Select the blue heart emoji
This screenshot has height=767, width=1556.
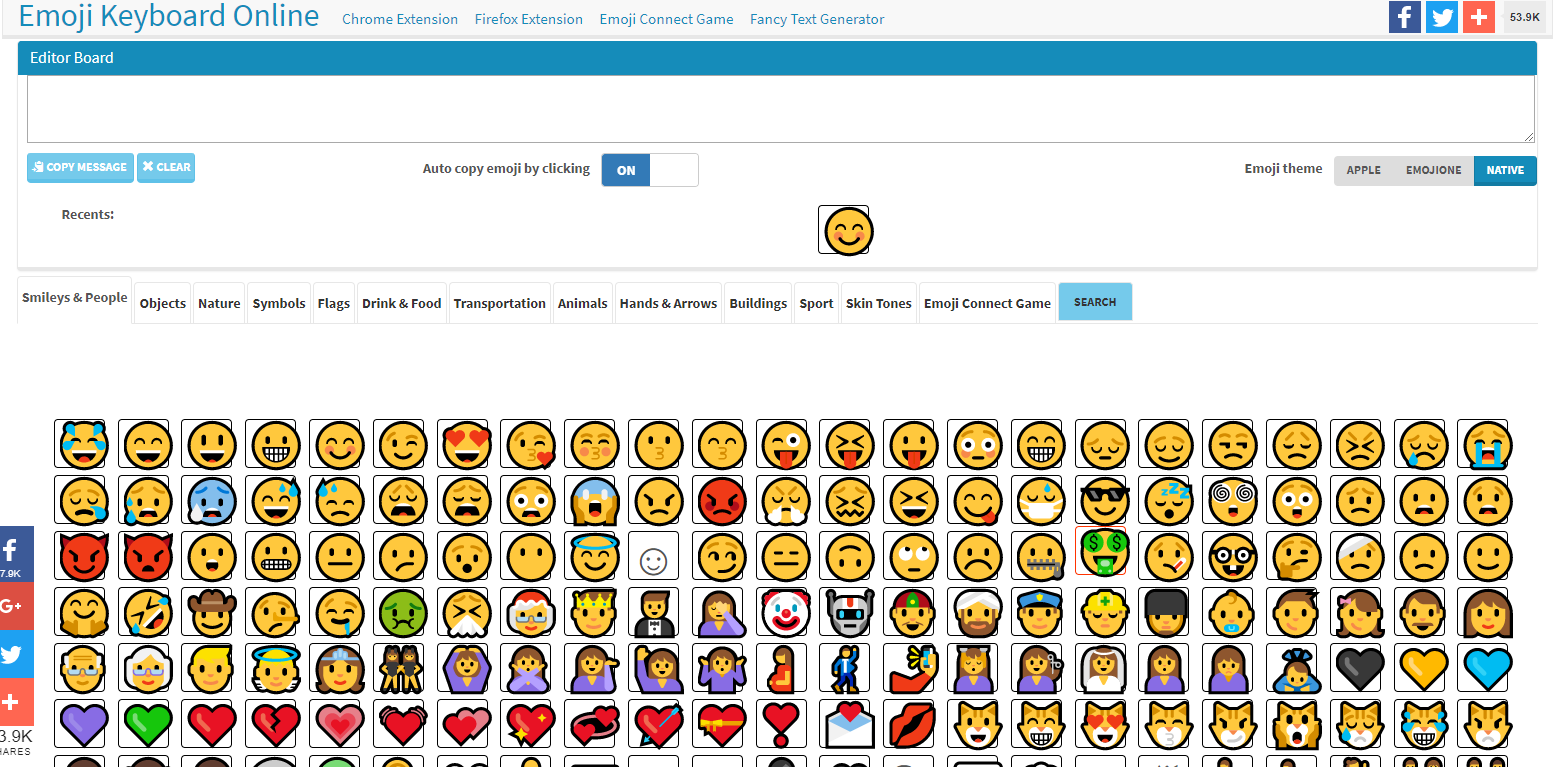click(x=1485, y=668)
